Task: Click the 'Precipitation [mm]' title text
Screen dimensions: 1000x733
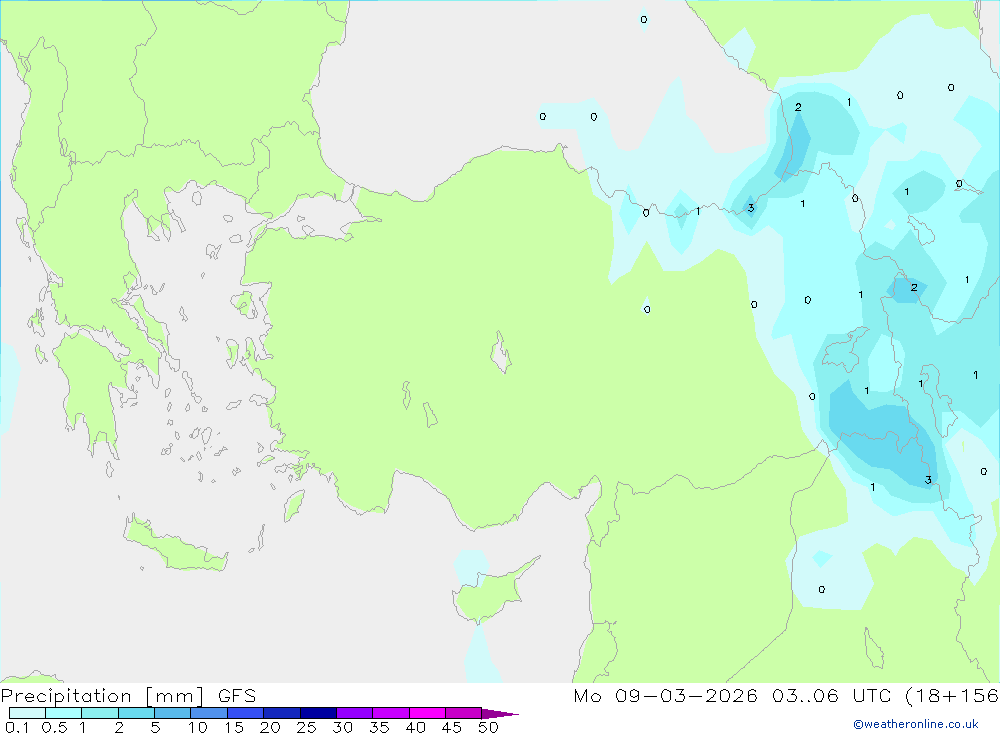Action: click(102, 696)
